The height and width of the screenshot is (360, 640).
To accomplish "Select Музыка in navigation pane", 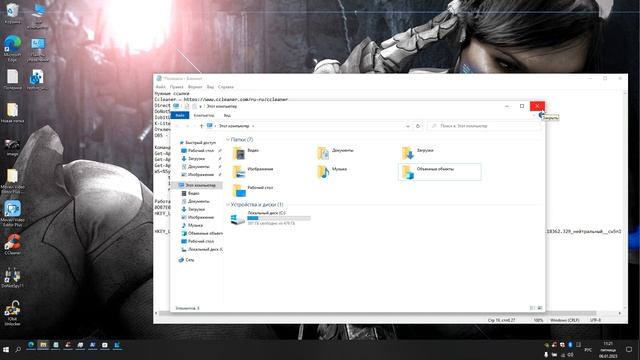I will (192, 225).
